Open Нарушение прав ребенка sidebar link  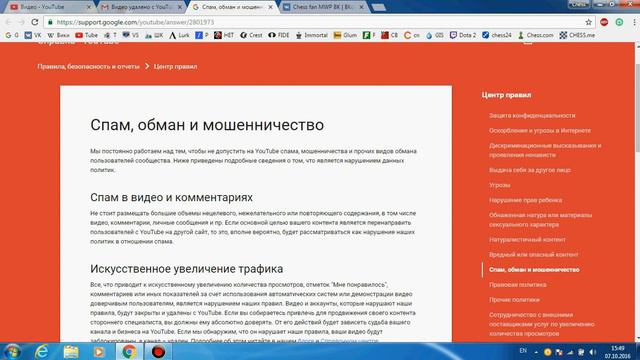525,200
